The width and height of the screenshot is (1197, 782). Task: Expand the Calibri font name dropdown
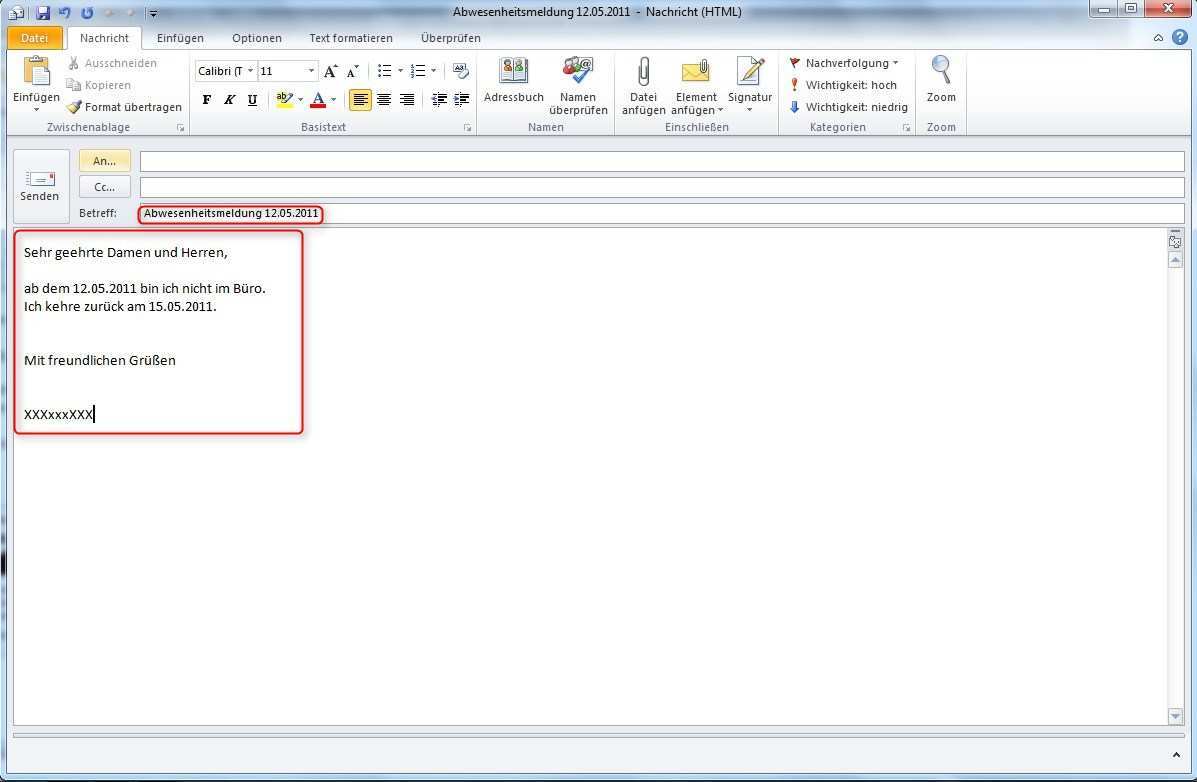(250, 71)
